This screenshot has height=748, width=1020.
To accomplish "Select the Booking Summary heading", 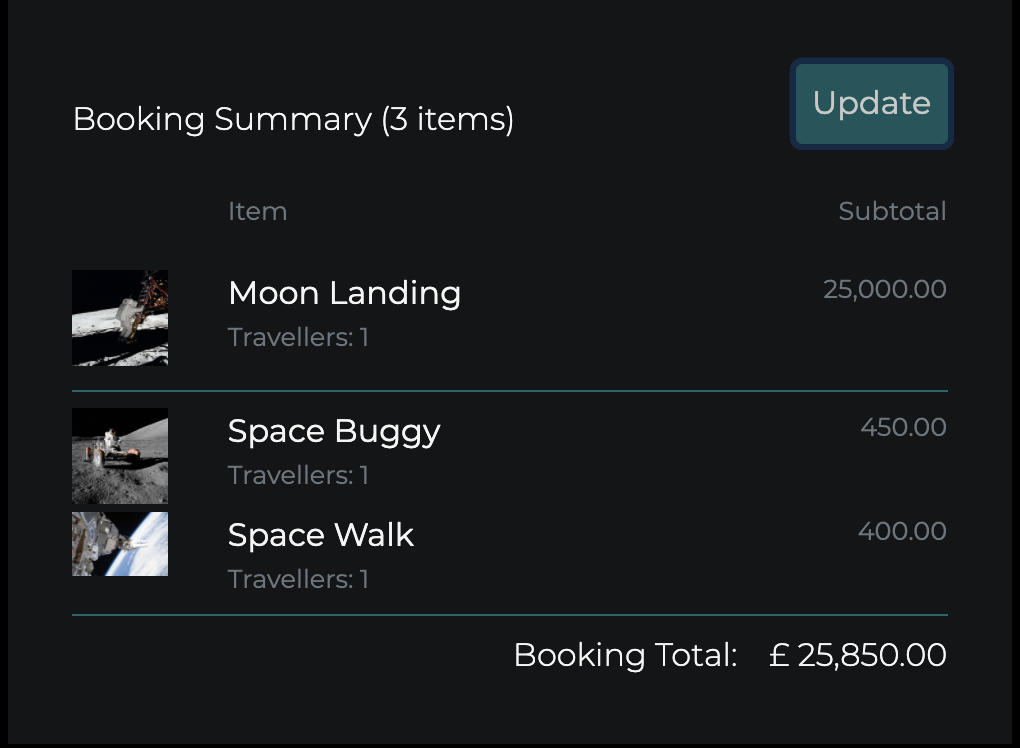I will tap(293, 119).
